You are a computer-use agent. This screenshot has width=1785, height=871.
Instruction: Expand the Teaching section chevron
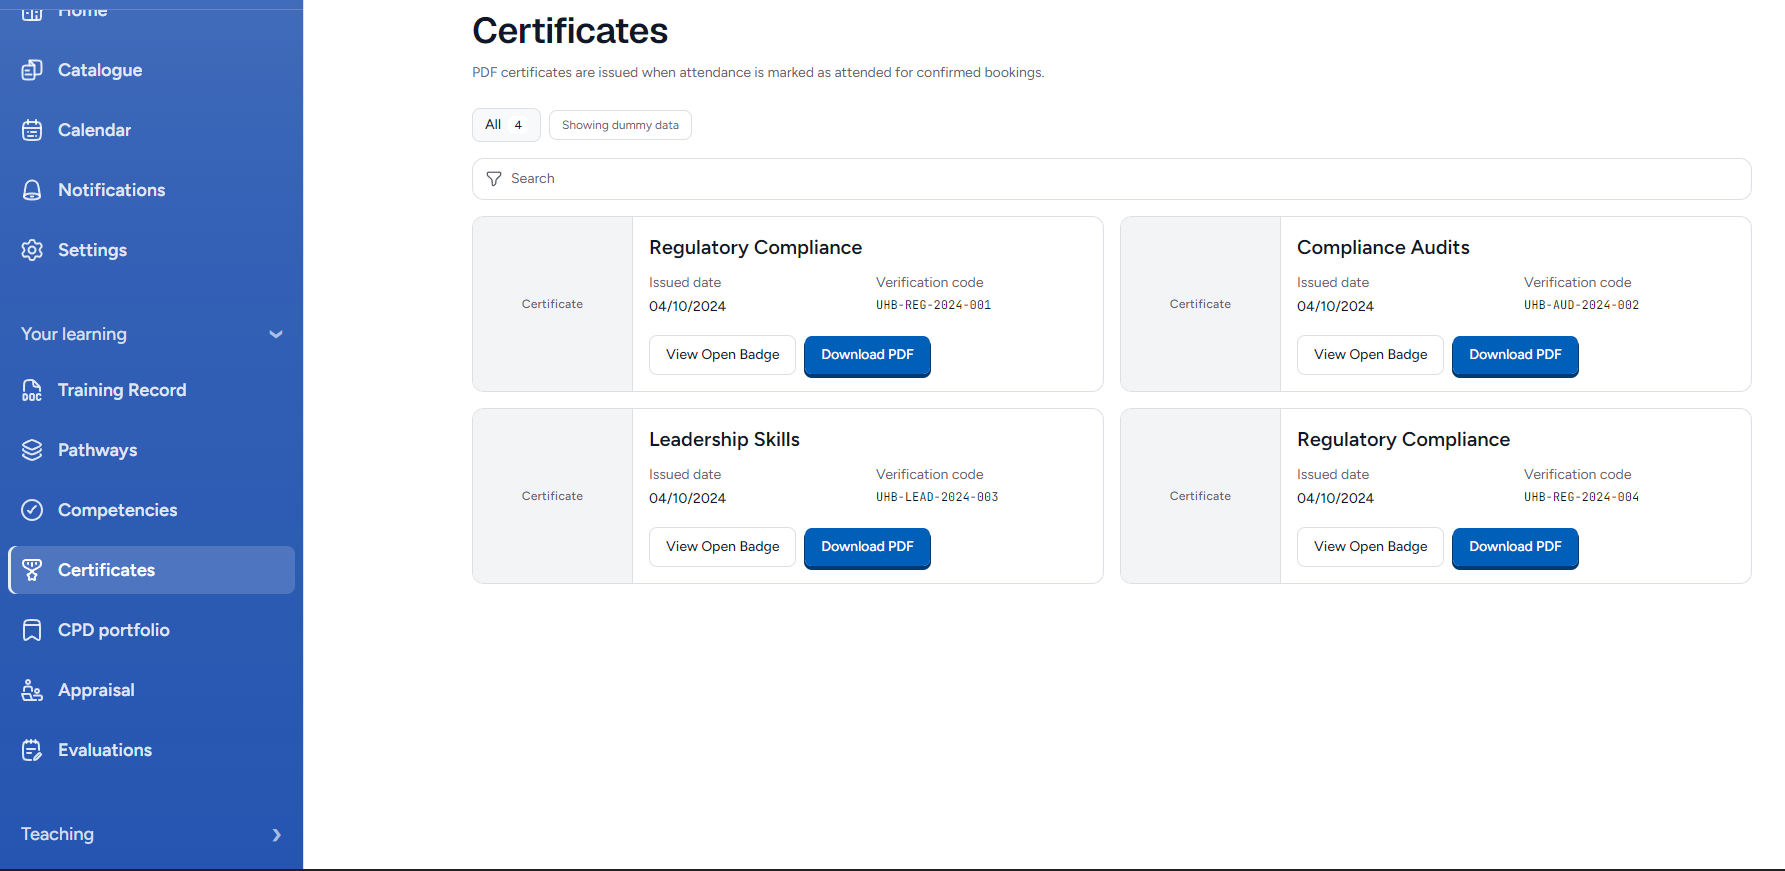(x=276, y=835)
